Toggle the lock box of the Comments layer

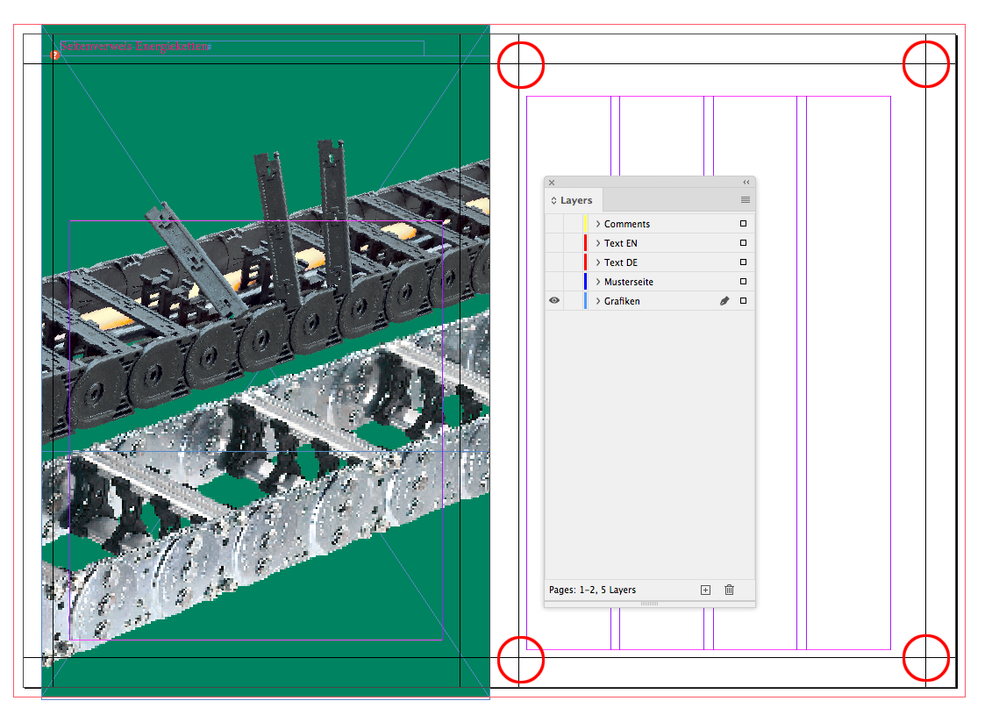pyautogui.click(x=572, y=224)
